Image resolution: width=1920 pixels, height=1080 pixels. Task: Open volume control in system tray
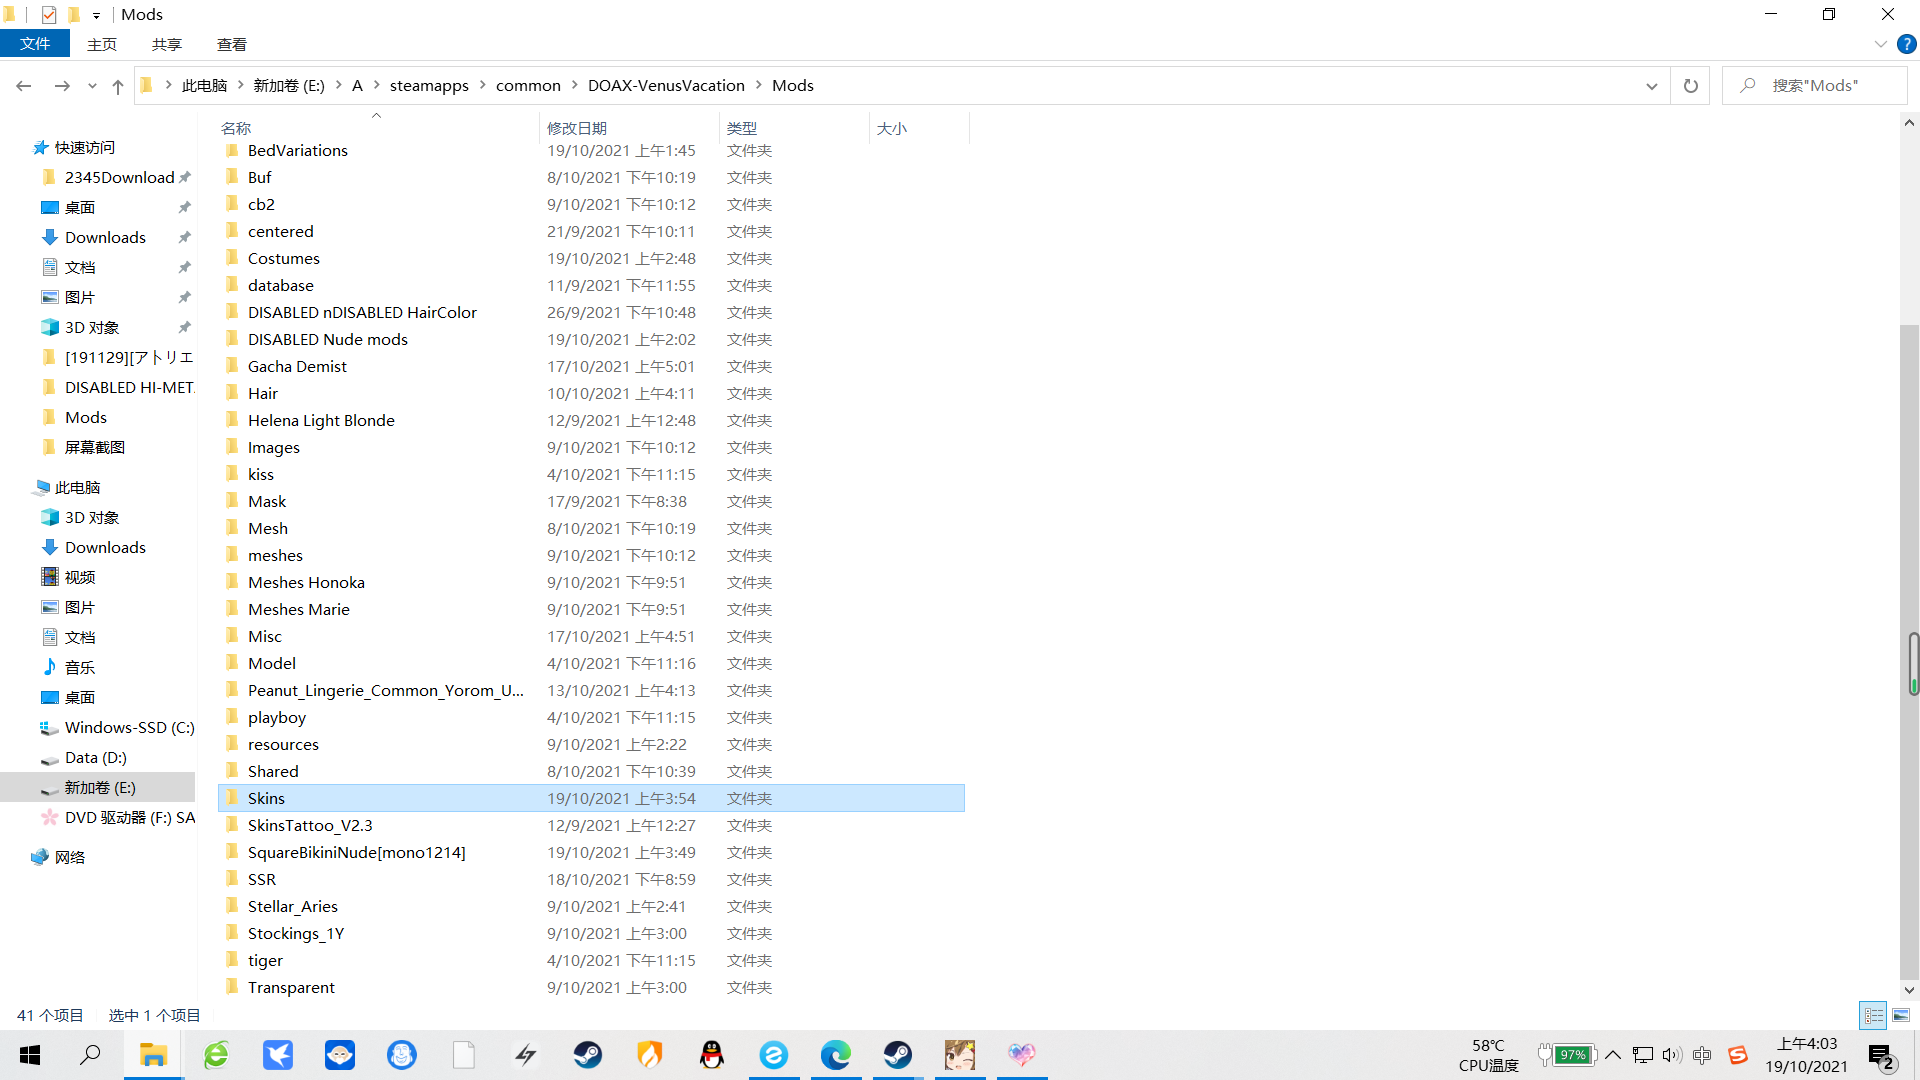(x=1672, y=1055)
